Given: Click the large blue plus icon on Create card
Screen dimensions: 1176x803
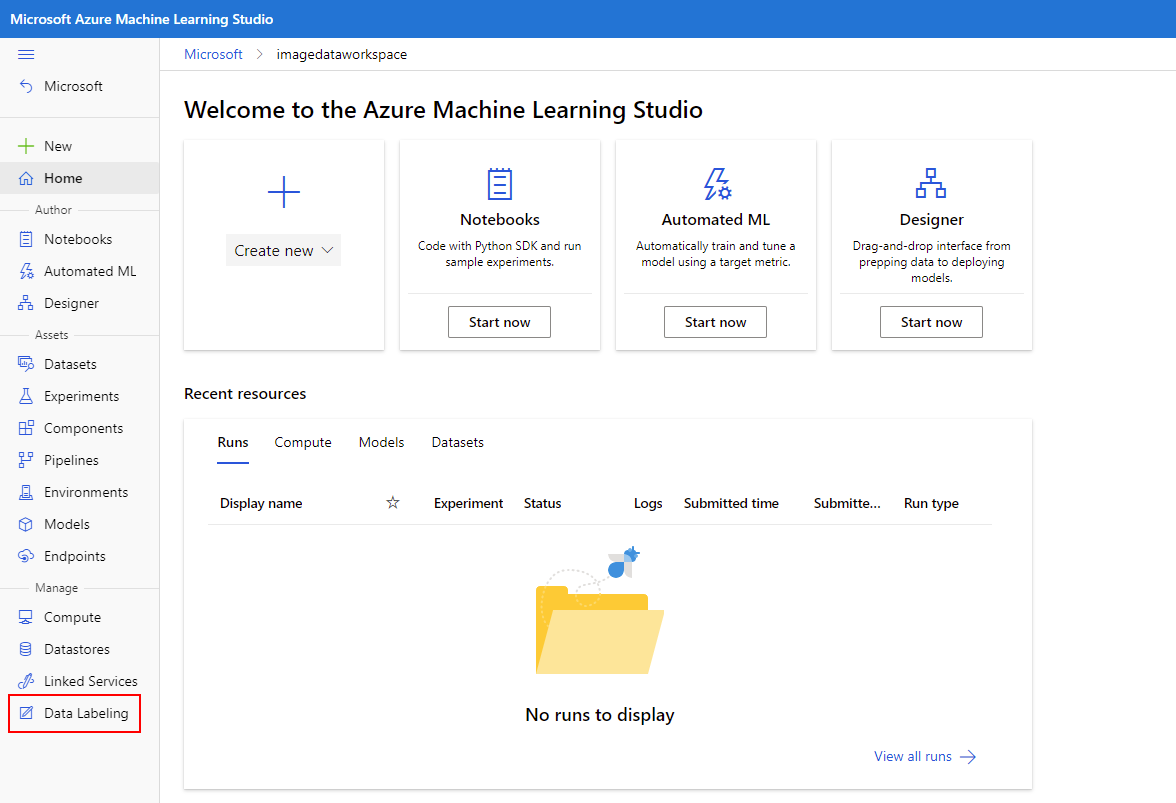Looking at the screenshot, I should pyautogui.click(x=284, y=192).
